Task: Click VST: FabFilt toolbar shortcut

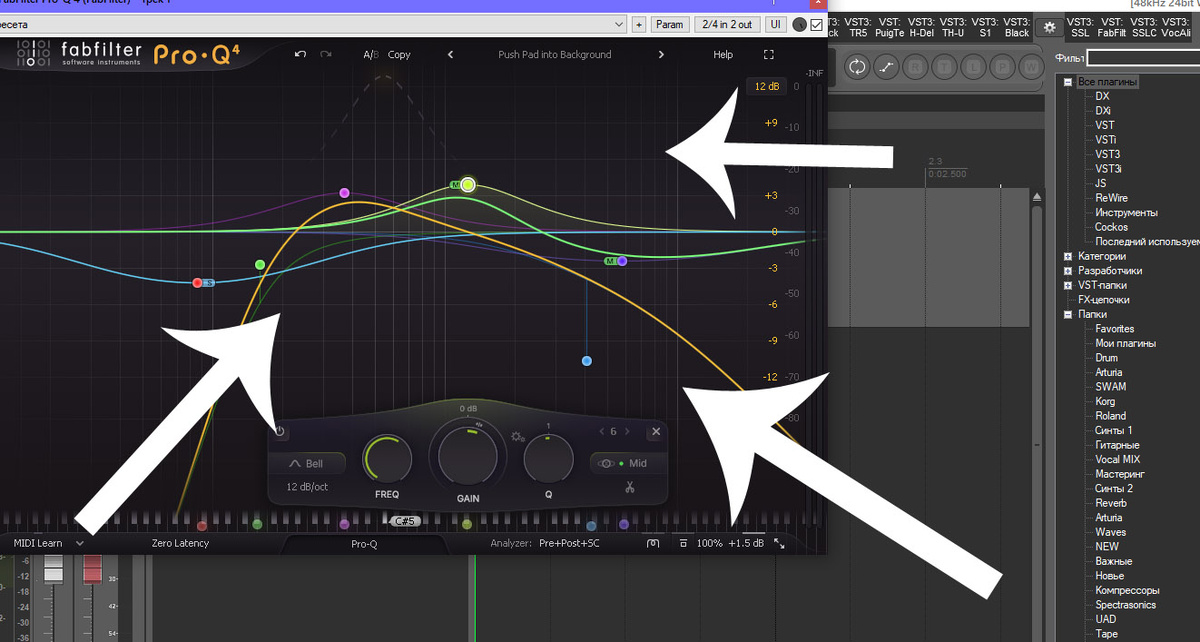Action: pos(1112,27)
